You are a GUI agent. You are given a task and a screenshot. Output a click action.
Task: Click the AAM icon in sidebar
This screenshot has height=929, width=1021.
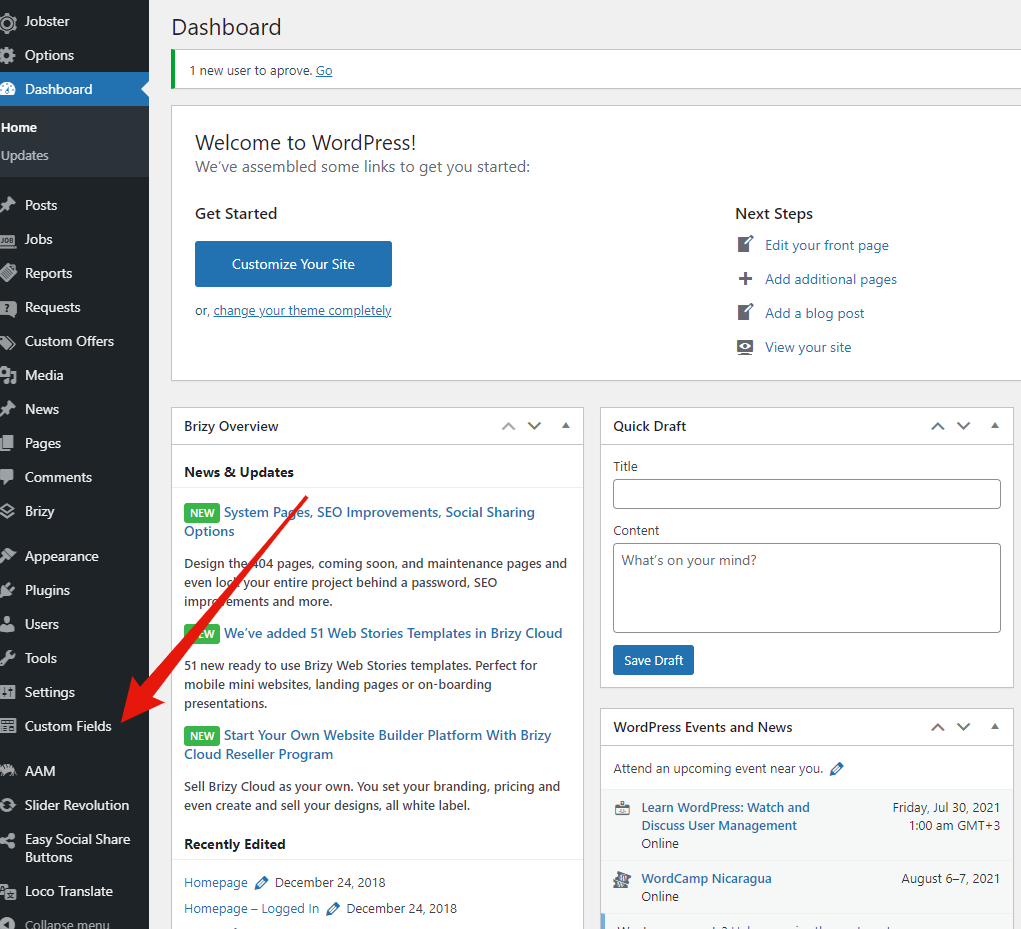pos(7,771)
